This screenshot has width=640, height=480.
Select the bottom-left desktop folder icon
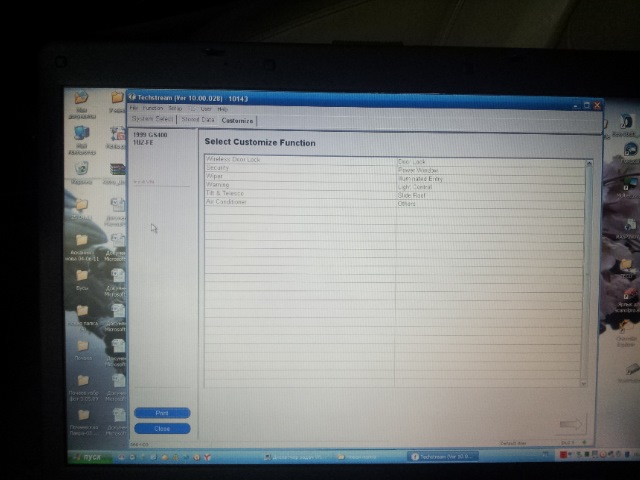pos(84,422)
